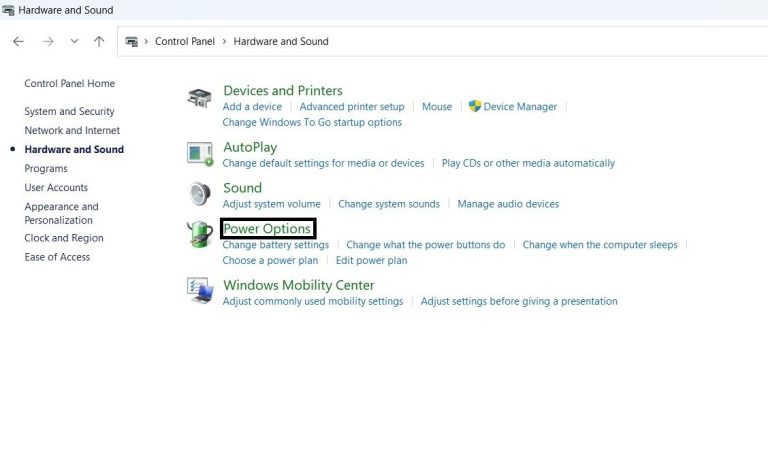Open System and Security in sidebar

tap(69, 112)
